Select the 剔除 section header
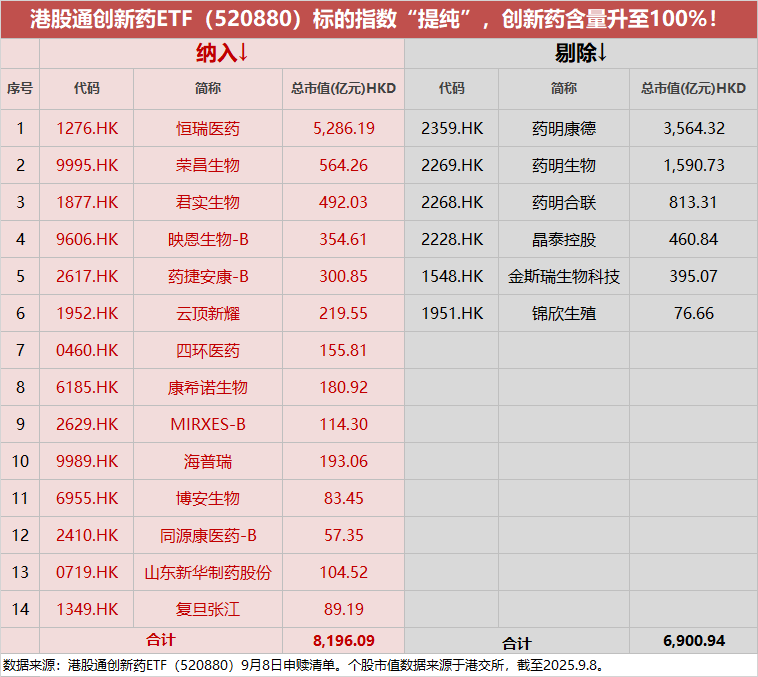This screenshot has width=758, height=677. pyautogui.click(x=581, y=53)
